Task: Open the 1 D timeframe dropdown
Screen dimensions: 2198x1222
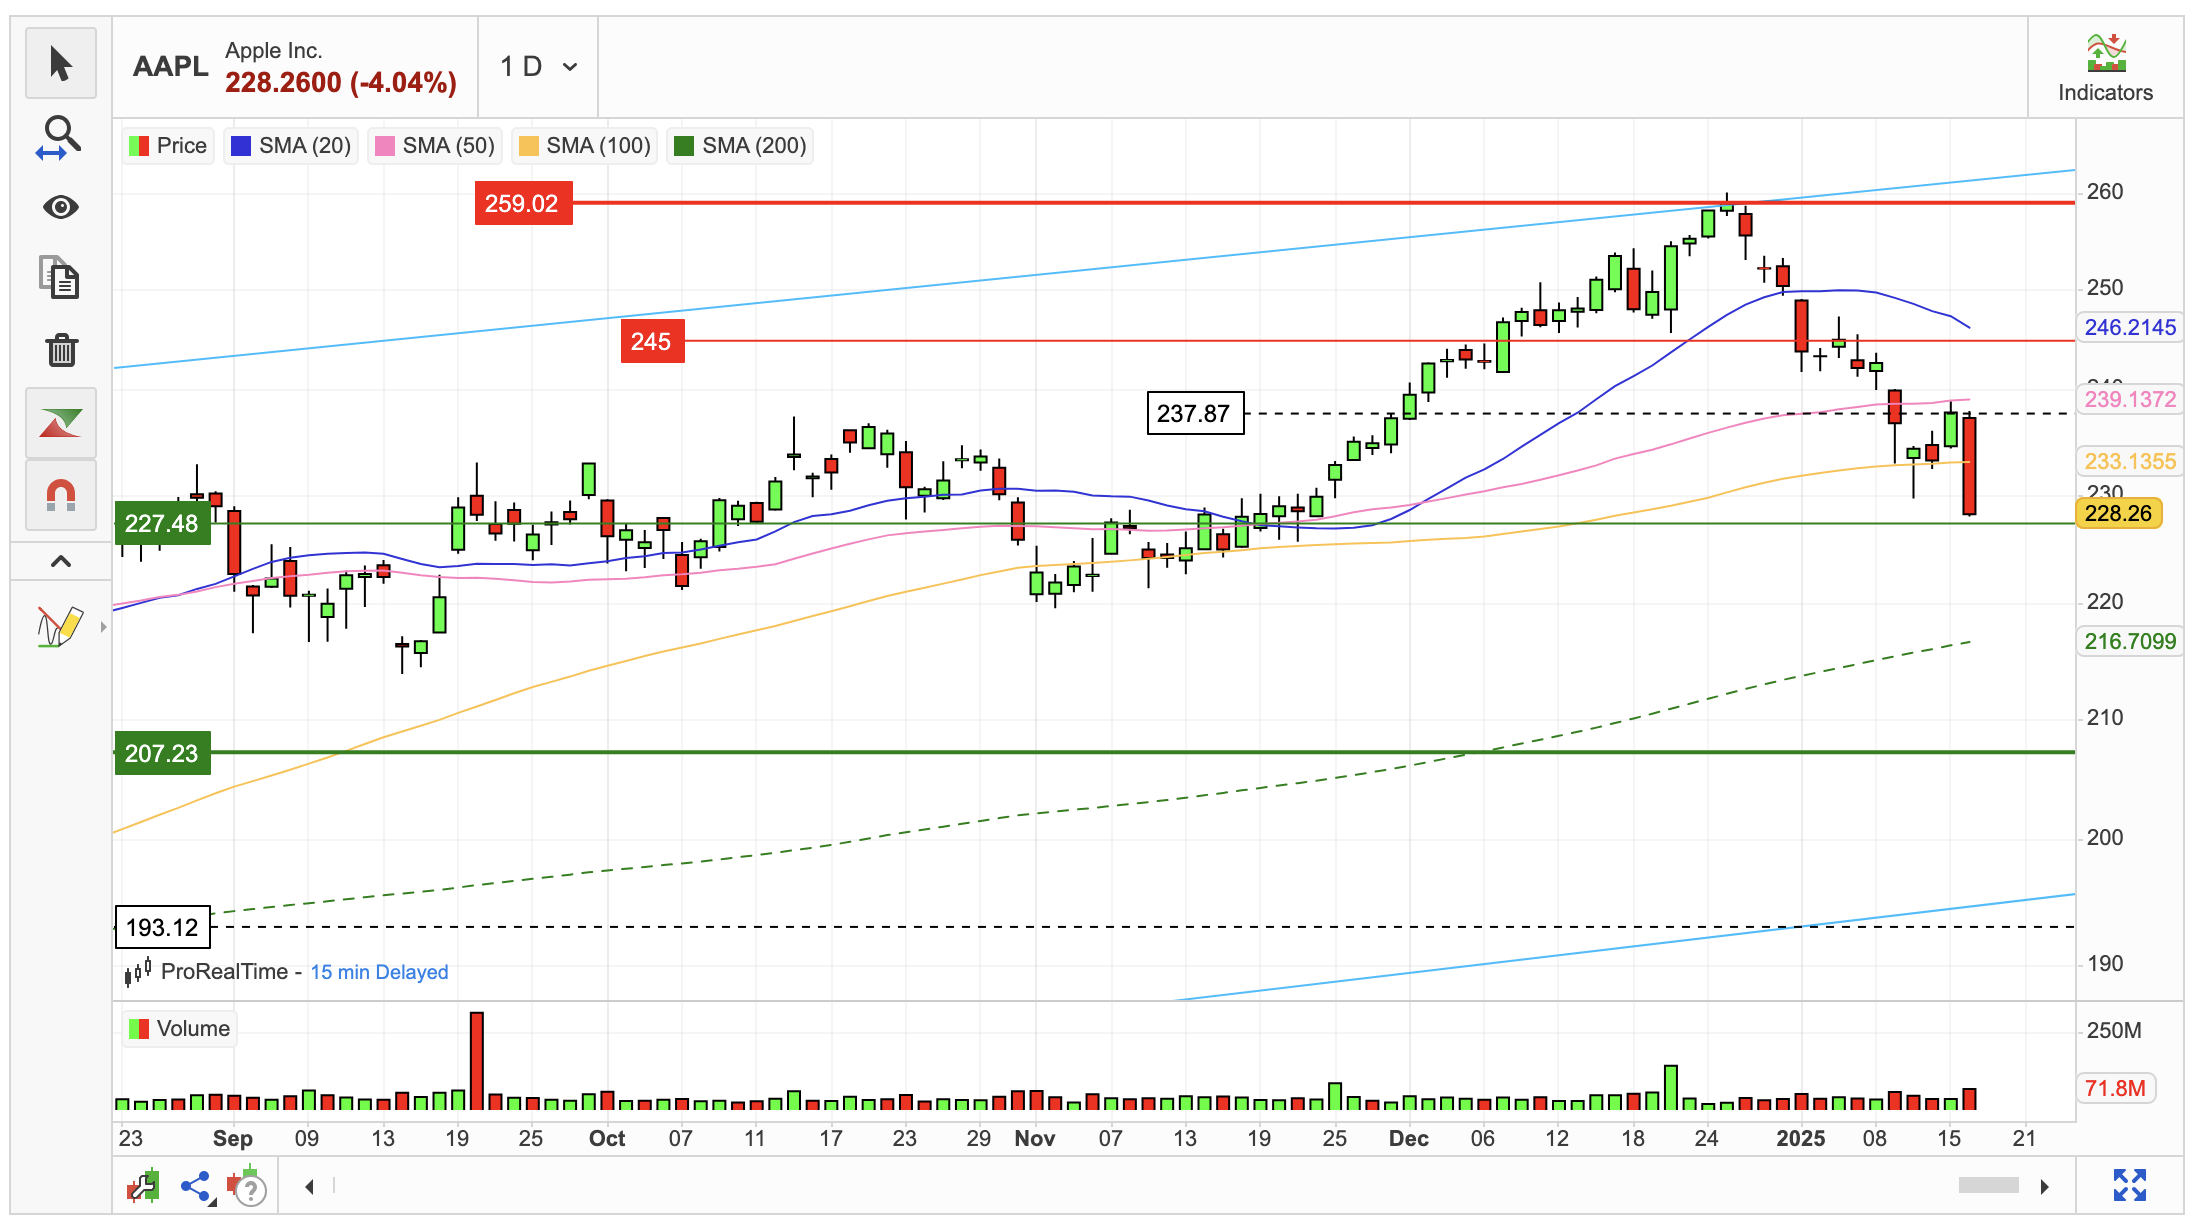Action: pos(538,67)
